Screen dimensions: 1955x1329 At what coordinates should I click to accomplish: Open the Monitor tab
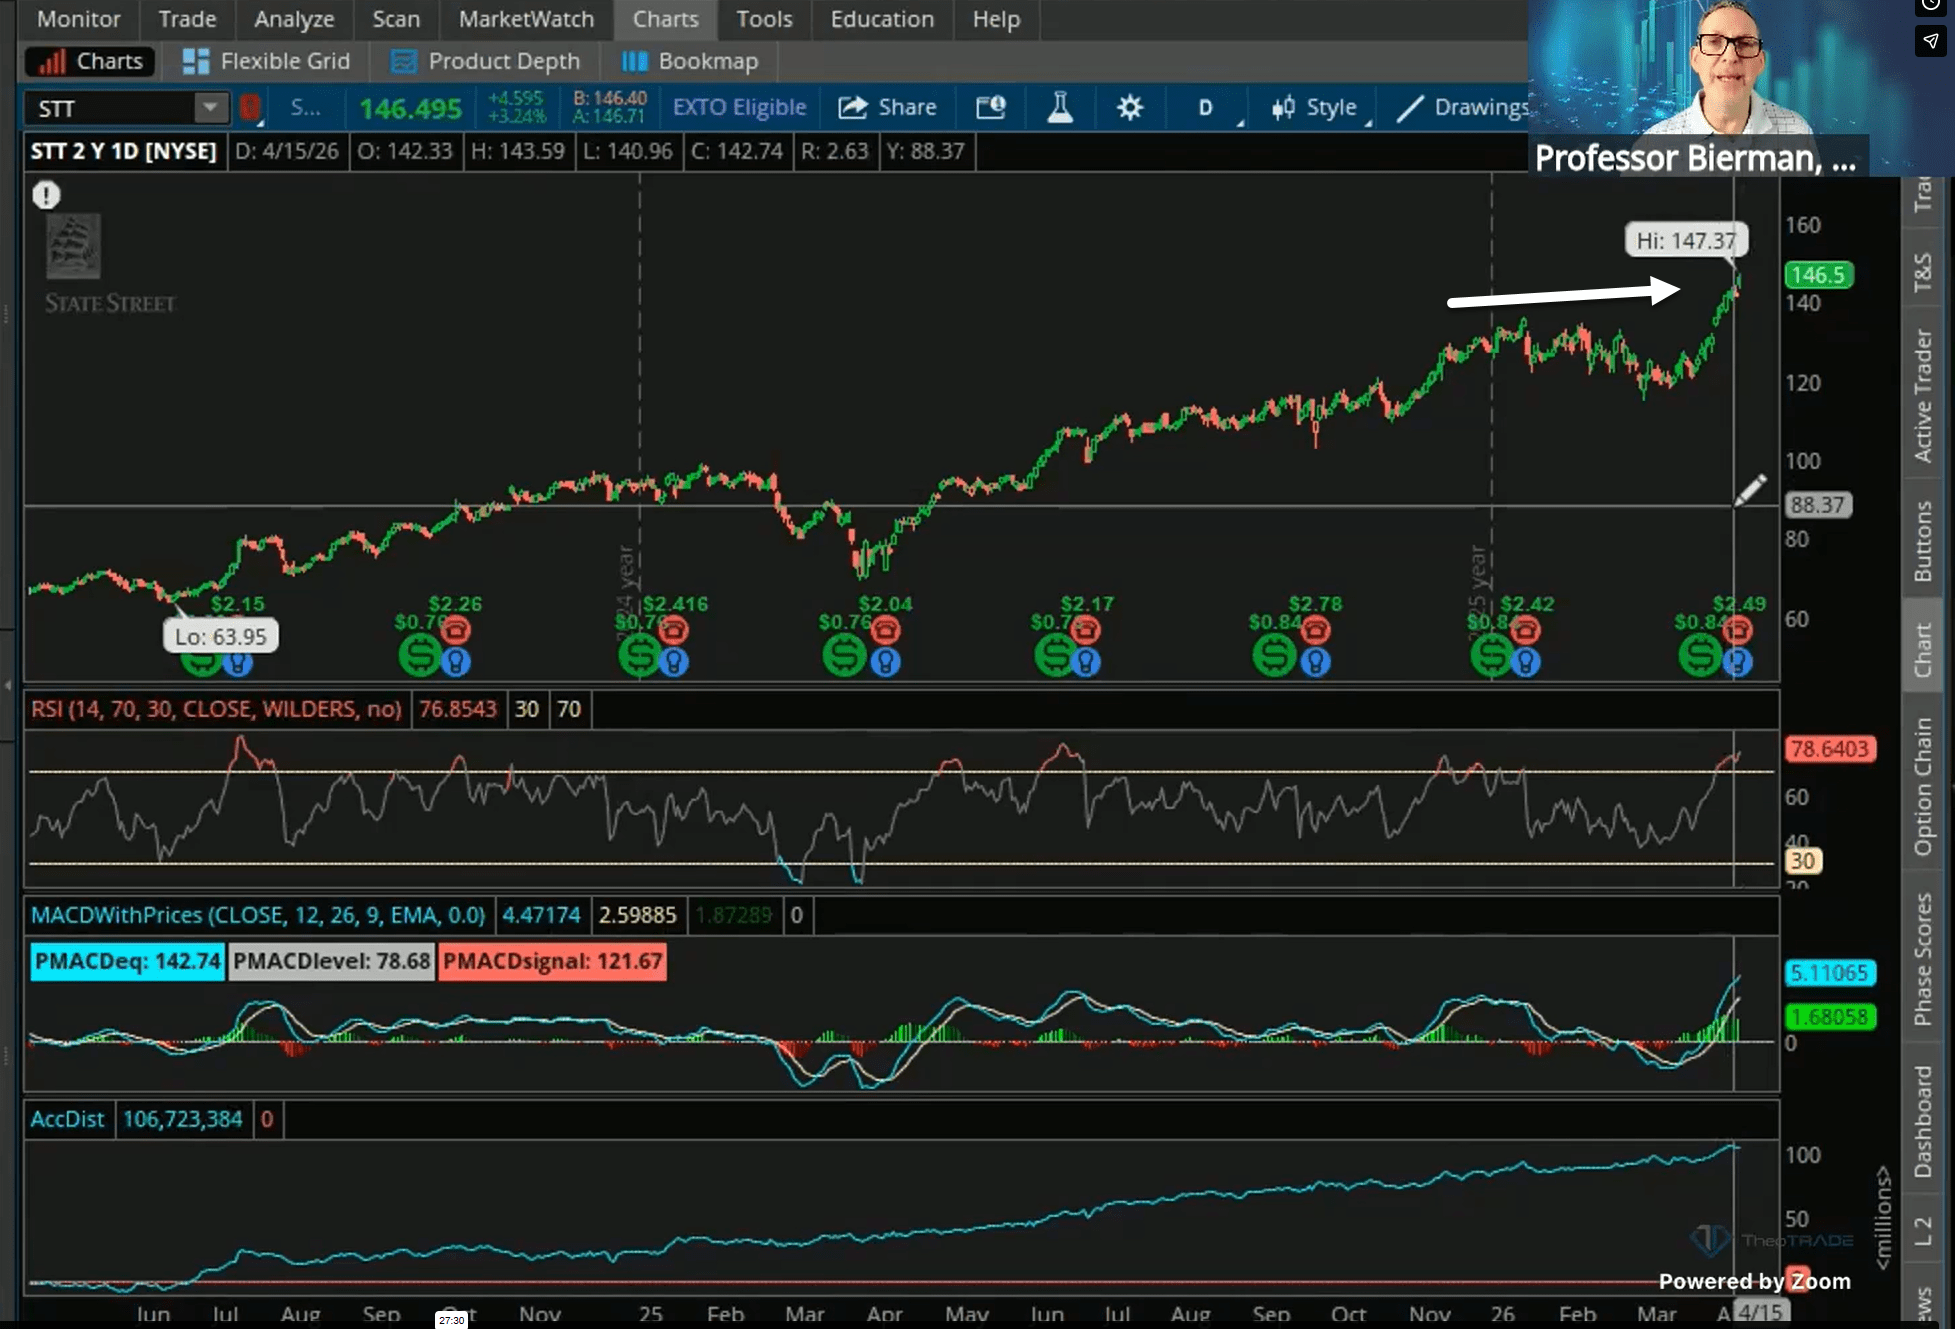coord(78,19)
